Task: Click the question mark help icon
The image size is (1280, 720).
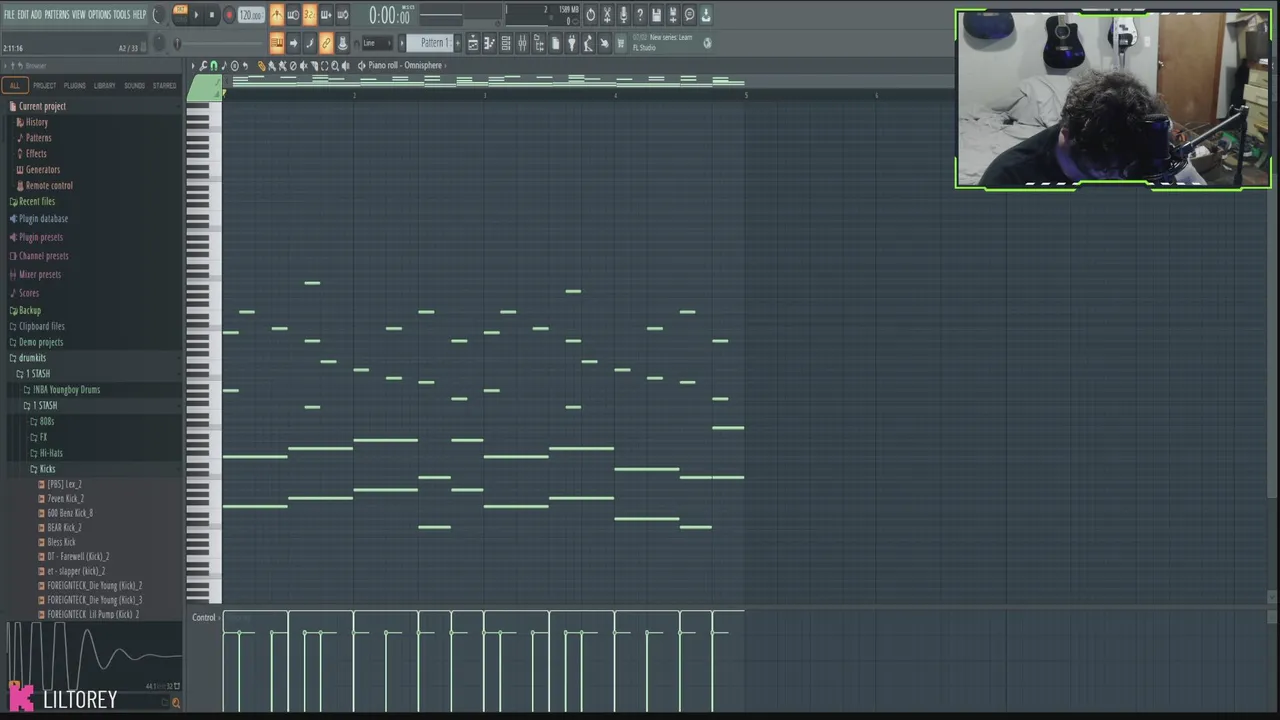Action: [640, 15]
